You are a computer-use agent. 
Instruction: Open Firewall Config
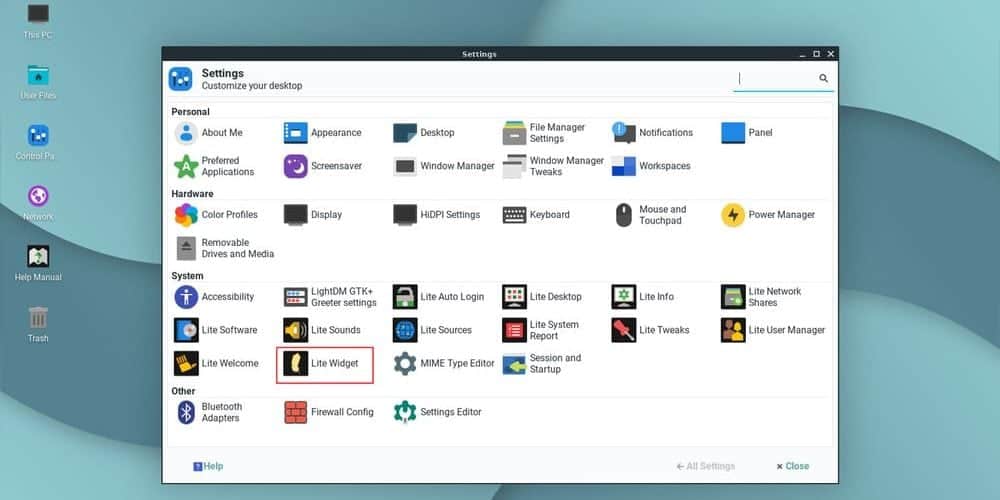[329, 412]
